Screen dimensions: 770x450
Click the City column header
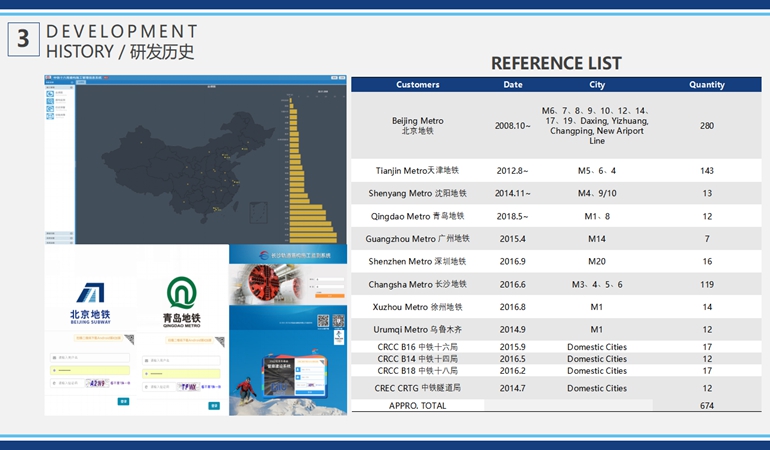(597, 84)
